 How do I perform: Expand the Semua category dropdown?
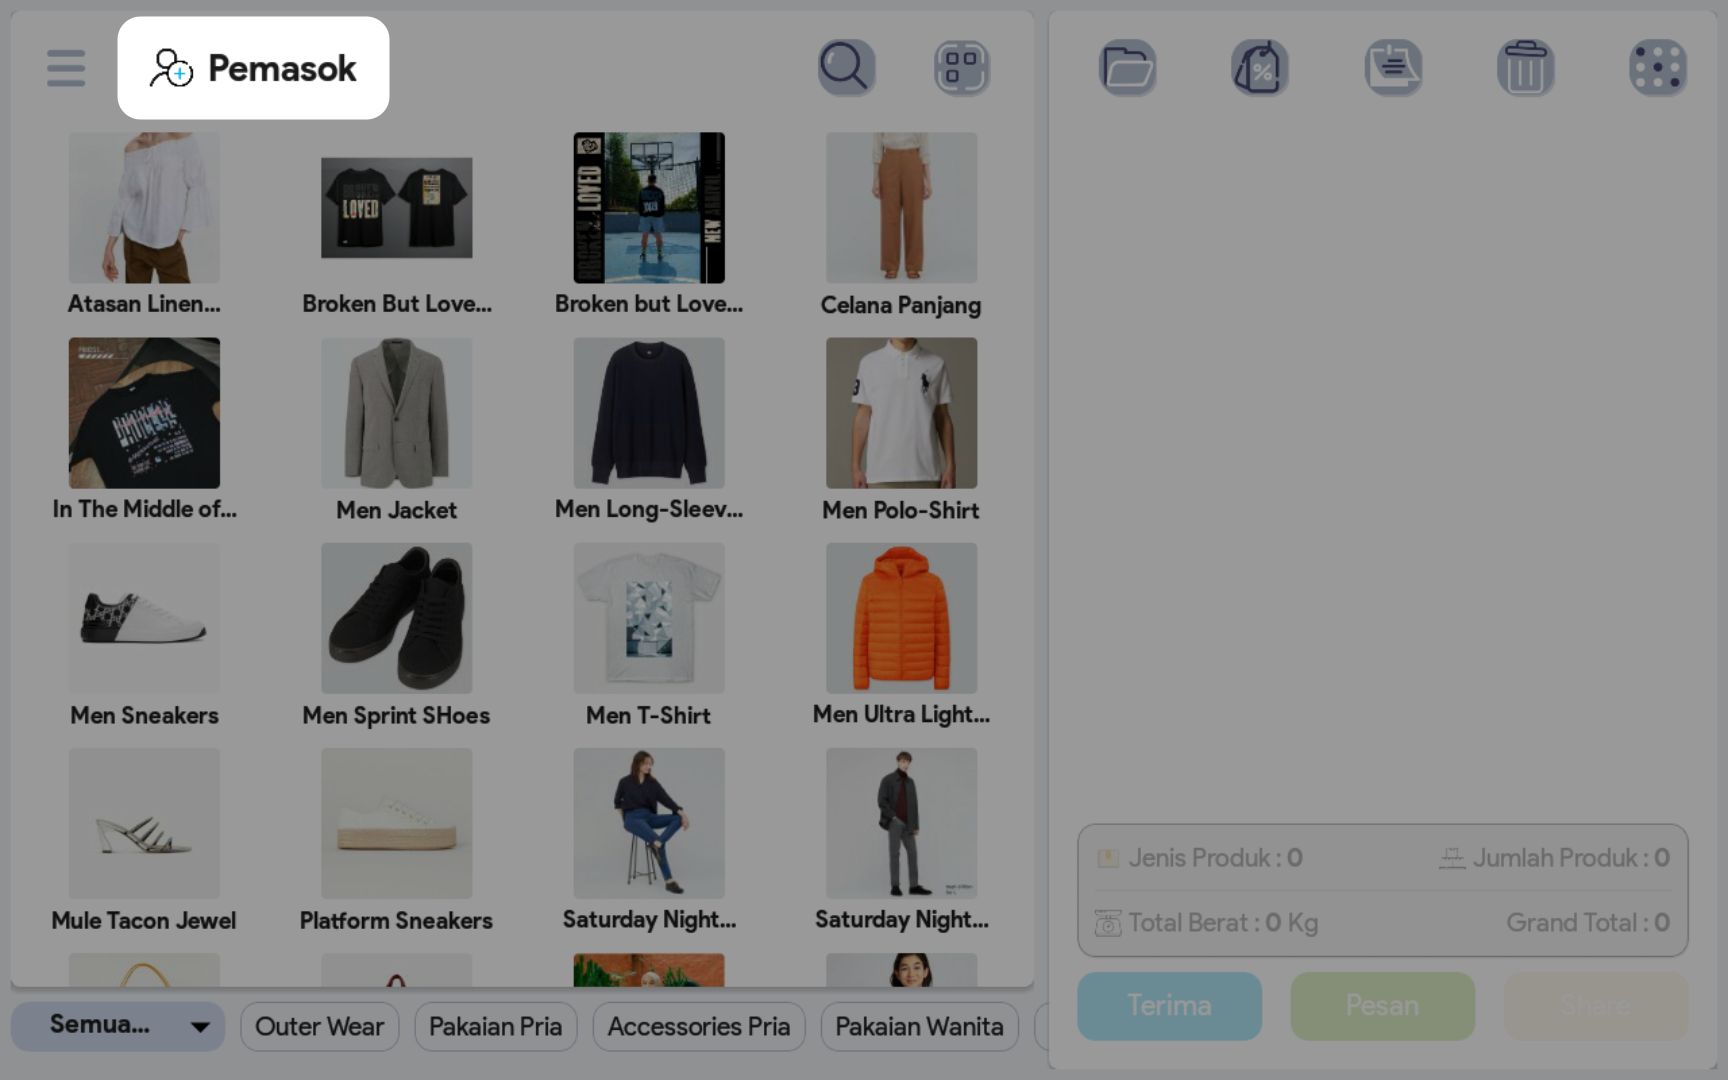(118, 1026)
